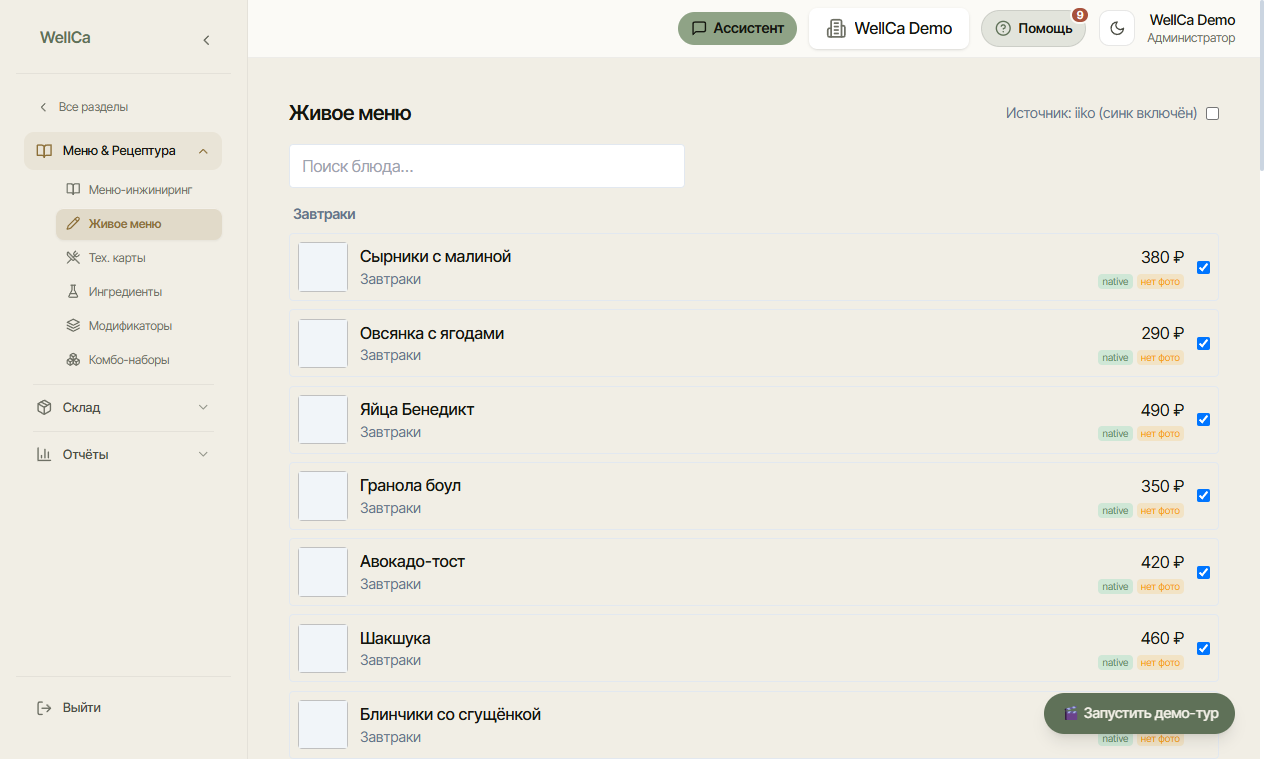Click the bar chart icon beside Отчёты
The height and width of the screenshot is (759, 1264).
click(44, 455)
